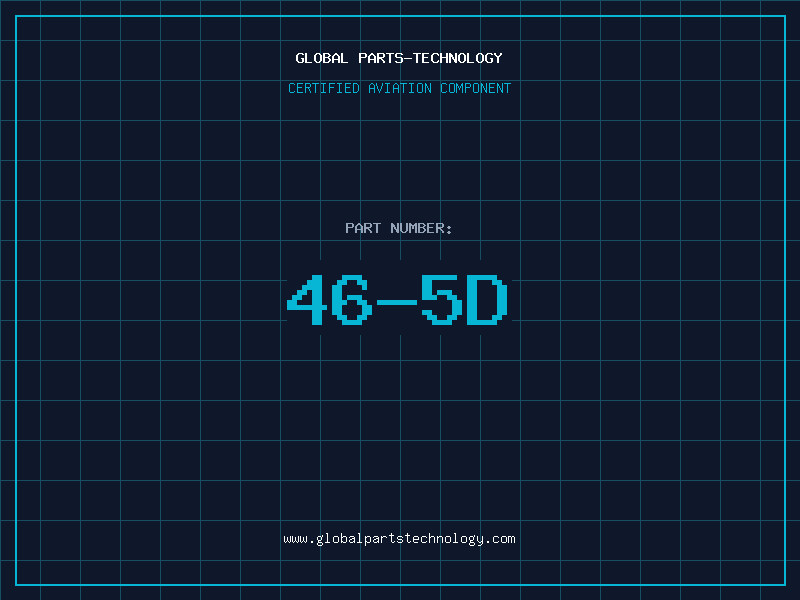
Task: Click the CERTIFIED AVIATION COMPONENT subtitle
Action: [x=399, y=88]
